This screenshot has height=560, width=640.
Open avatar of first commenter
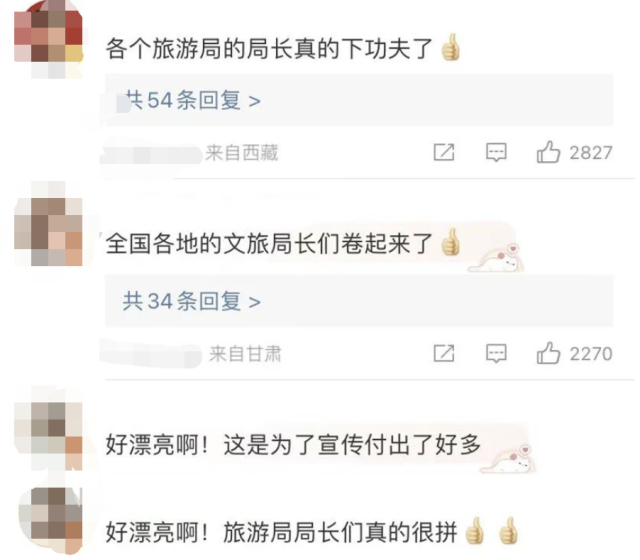(49, 40)
